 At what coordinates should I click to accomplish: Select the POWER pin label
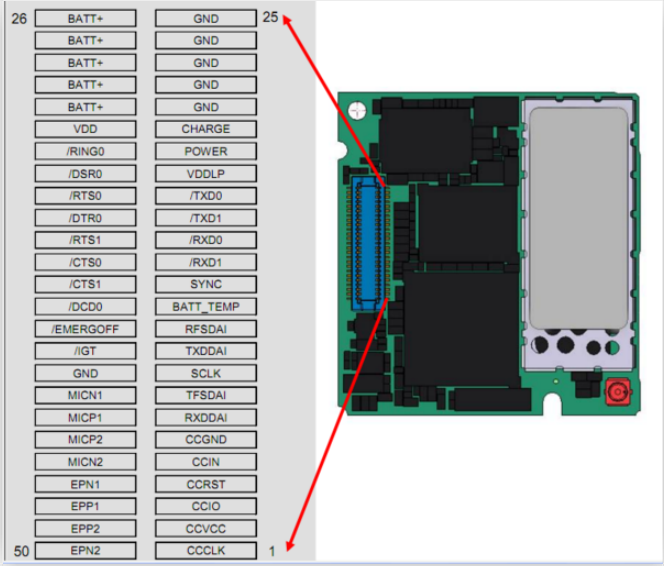206,151
